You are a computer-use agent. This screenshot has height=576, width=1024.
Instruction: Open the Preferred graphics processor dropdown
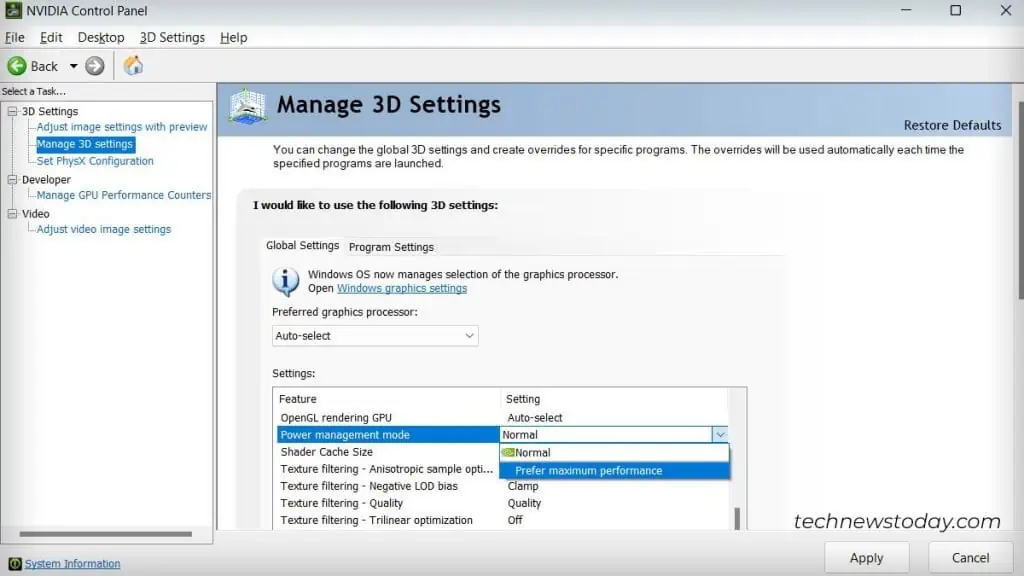point(375,336)
